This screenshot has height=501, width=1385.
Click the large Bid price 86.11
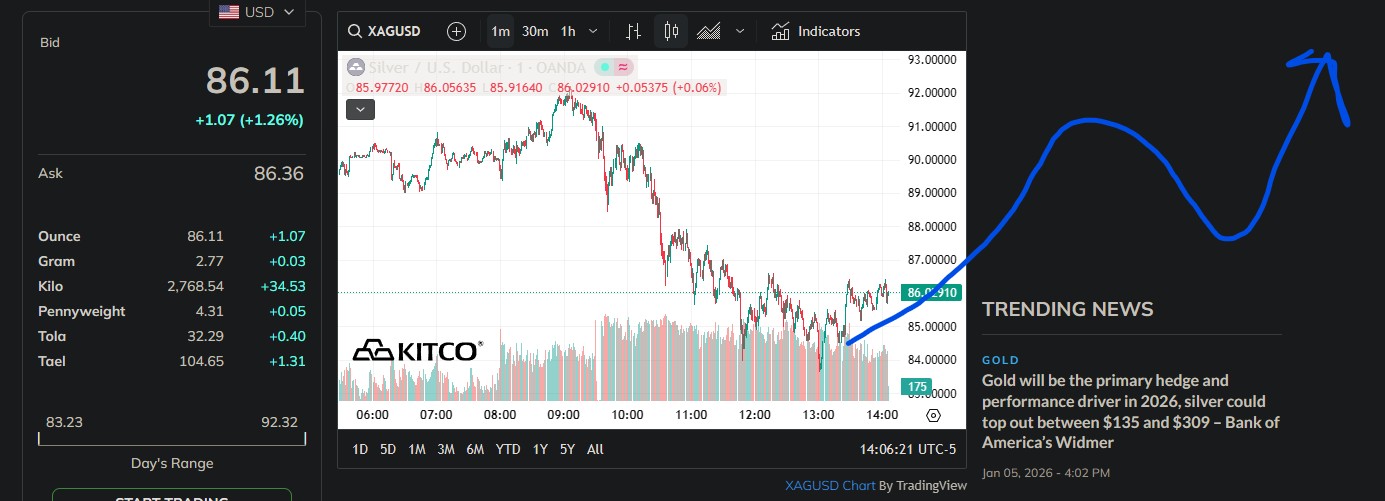coord(255,81)
